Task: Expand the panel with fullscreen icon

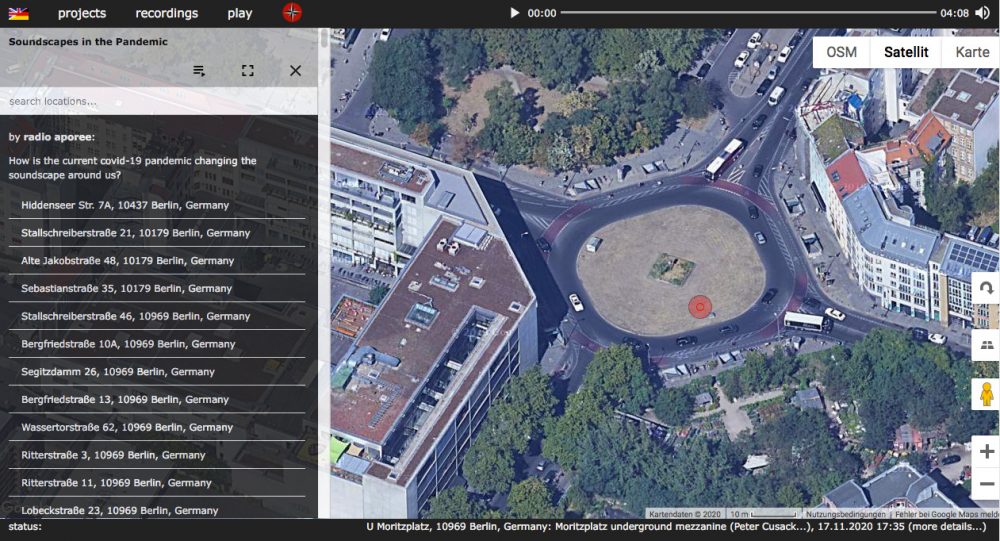Action: 248,71
